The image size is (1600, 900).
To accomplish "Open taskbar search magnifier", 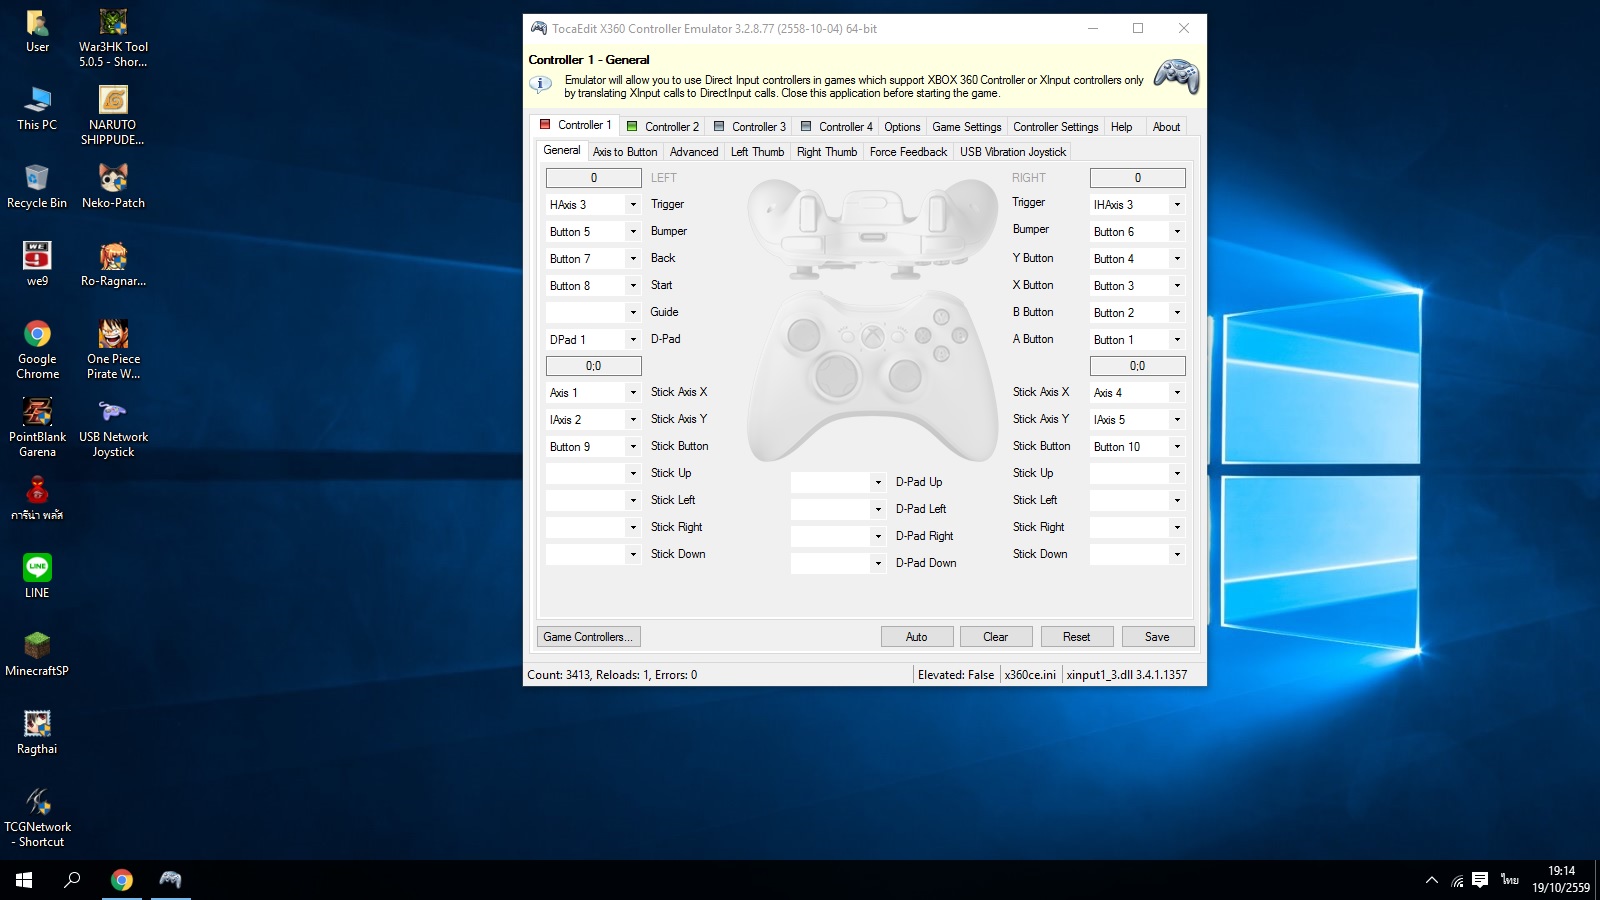I will (72, 880).
